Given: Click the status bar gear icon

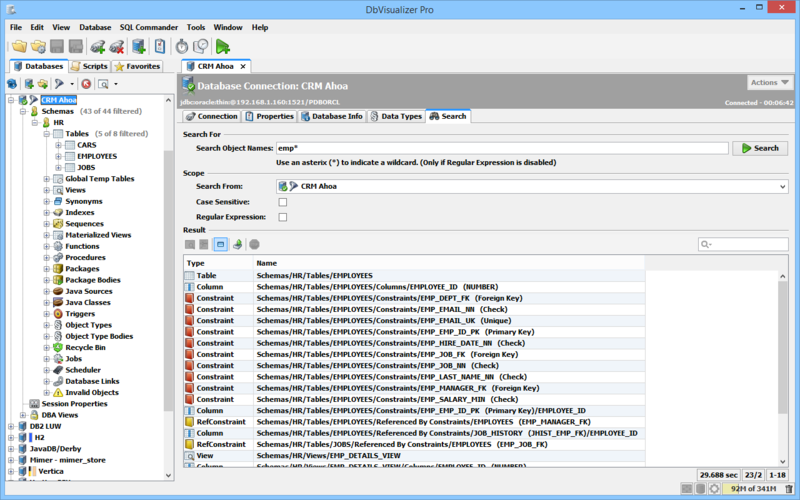Looking at the screenshot, I should pos(714,489).
